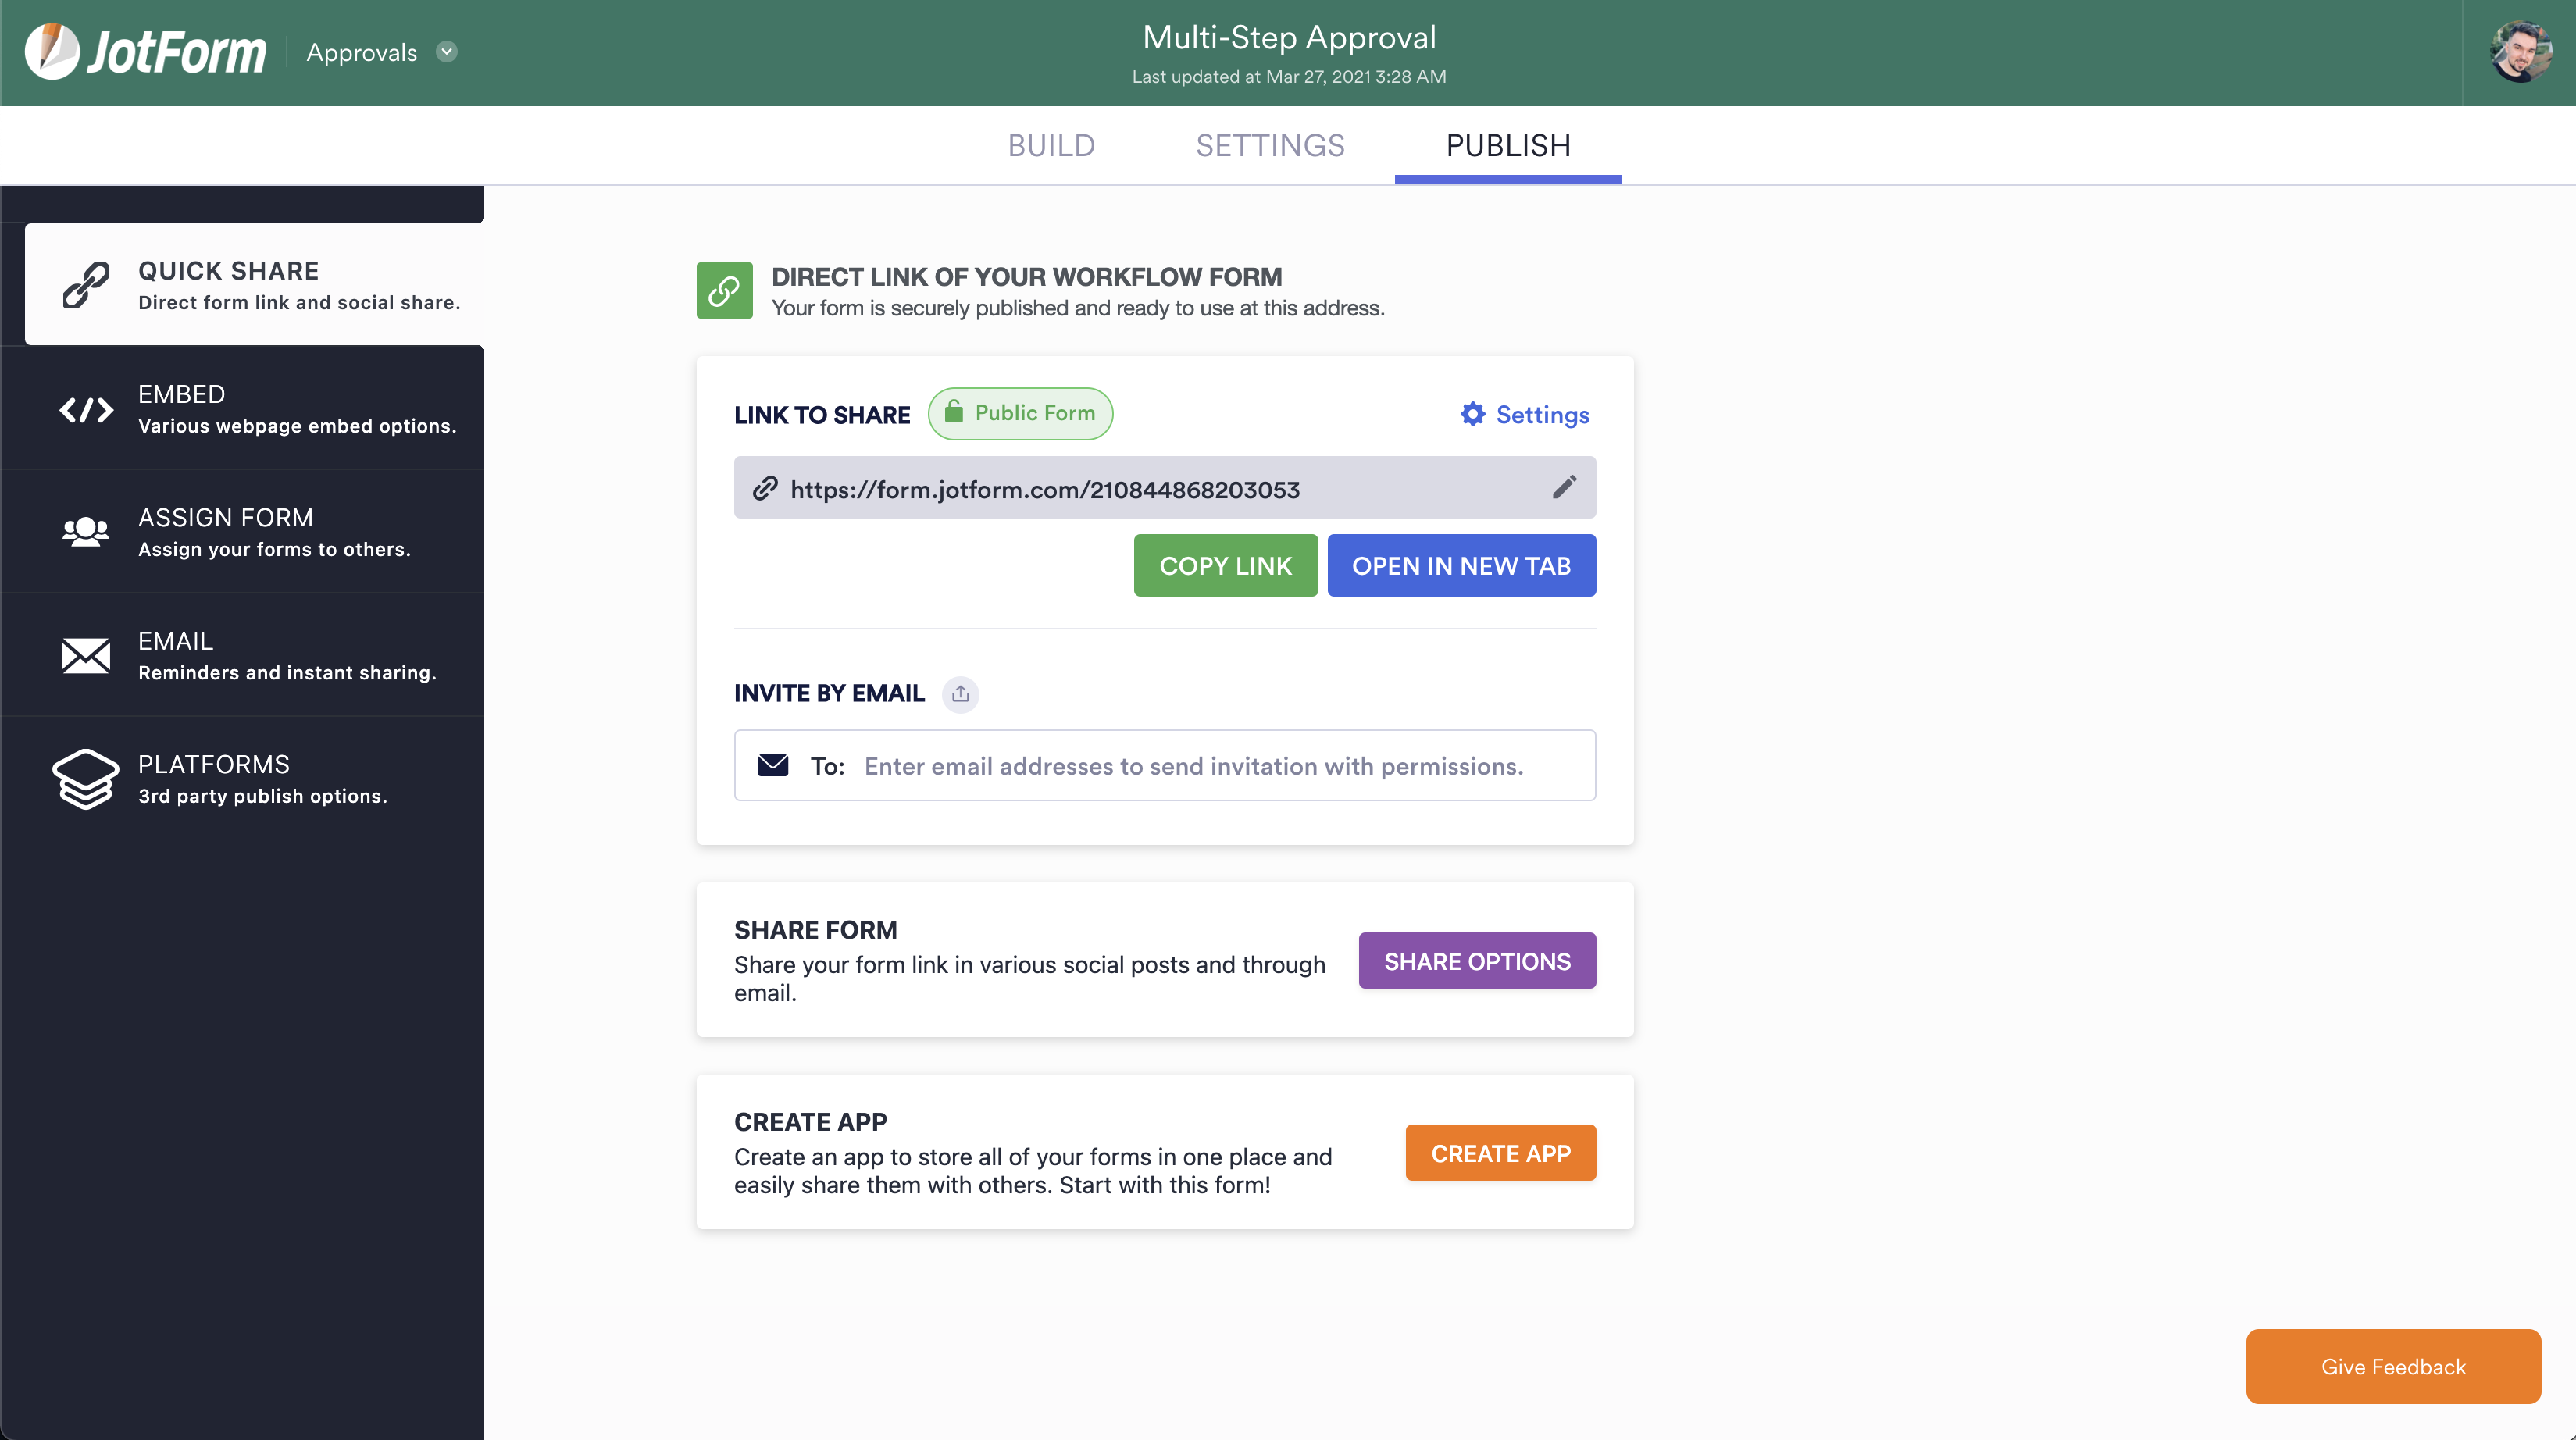Click the Public Form lock badge
Viewport: 2576px width, 1440px height.
pyautogui.click(x=1020, y=413)
